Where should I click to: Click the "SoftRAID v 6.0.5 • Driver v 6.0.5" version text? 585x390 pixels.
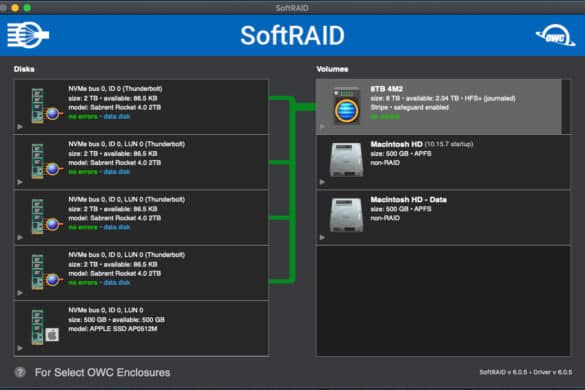[x=526, y=372]
